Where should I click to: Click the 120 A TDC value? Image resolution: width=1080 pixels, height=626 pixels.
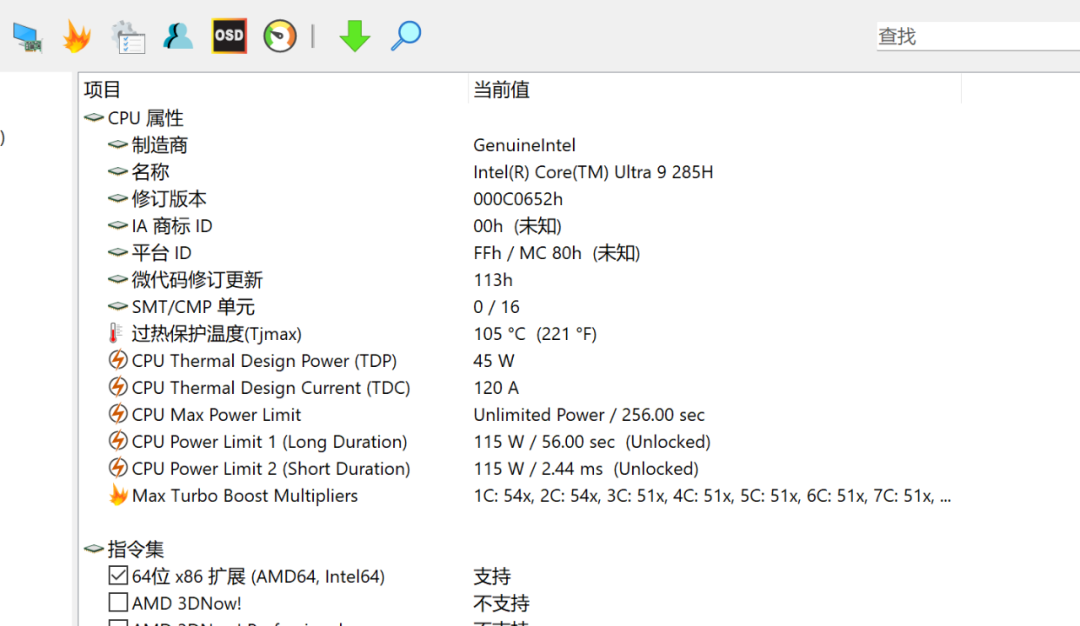point(496,388)
